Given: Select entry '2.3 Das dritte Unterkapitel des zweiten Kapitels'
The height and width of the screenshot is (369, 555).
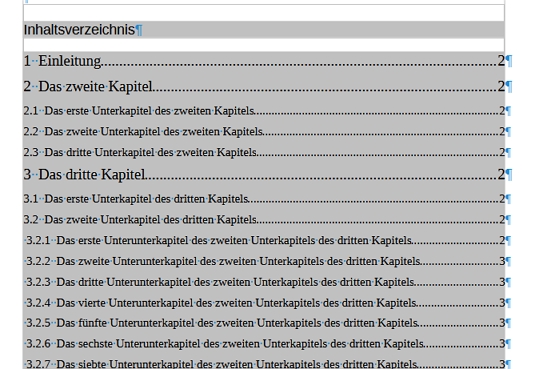Looking at the screenshot, I should pos(264,152).
